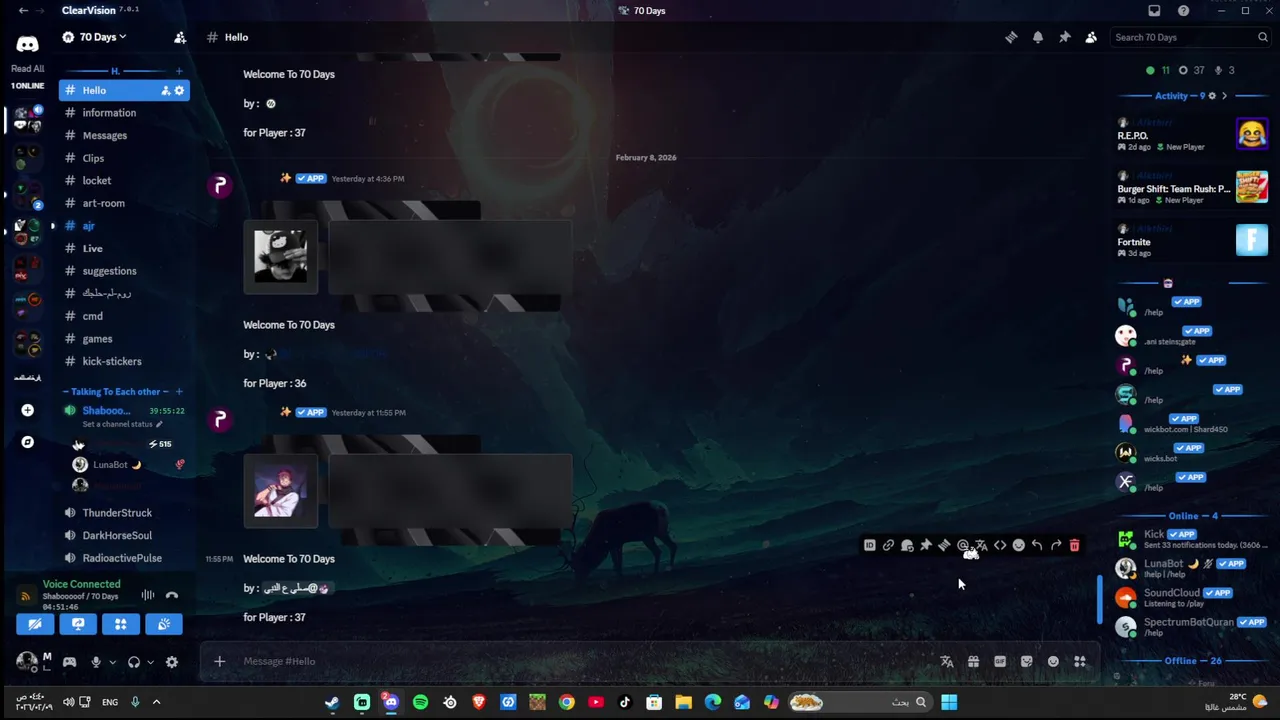Toggle the member list icon
The width and height of the screenshot is (1280, 720).
coord(1091,37)
